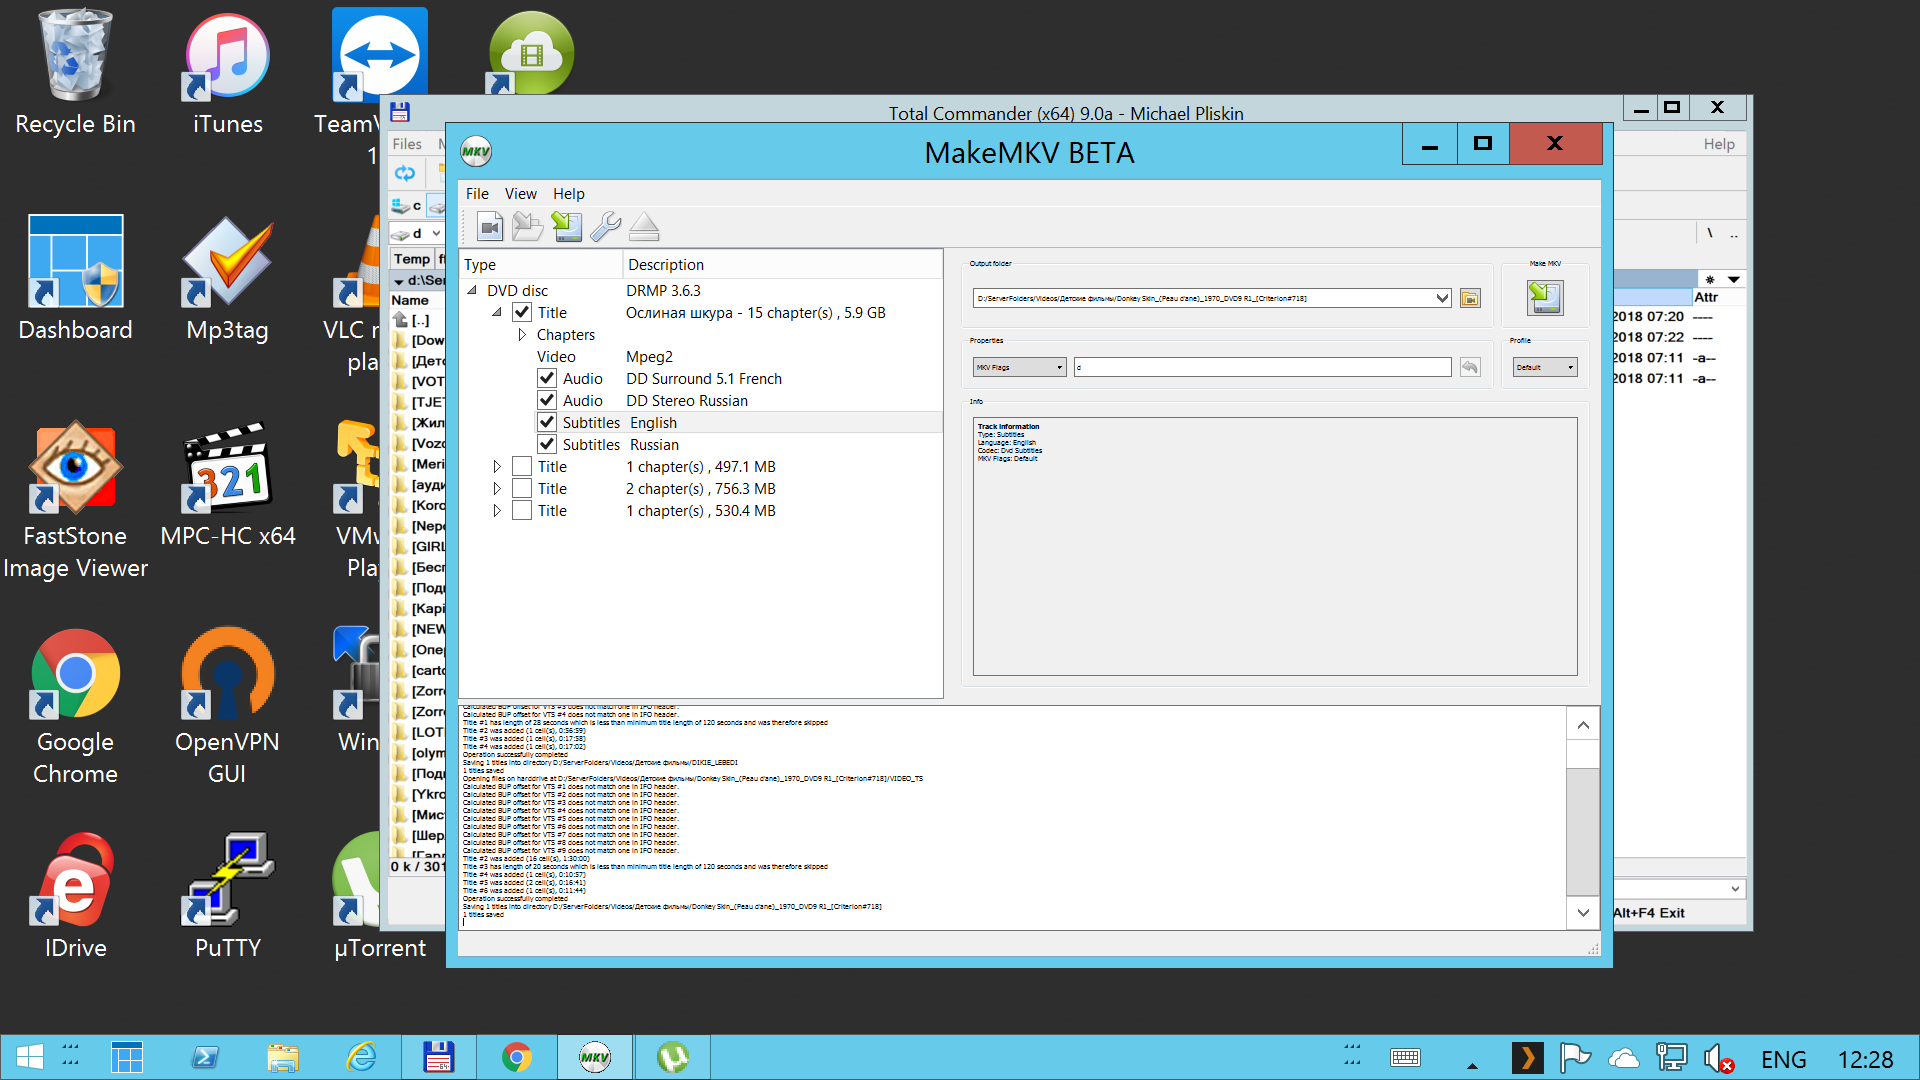Viewport: 1920px width, 1080px height.
Task: Open the View menu
Action: click(520, 193)
